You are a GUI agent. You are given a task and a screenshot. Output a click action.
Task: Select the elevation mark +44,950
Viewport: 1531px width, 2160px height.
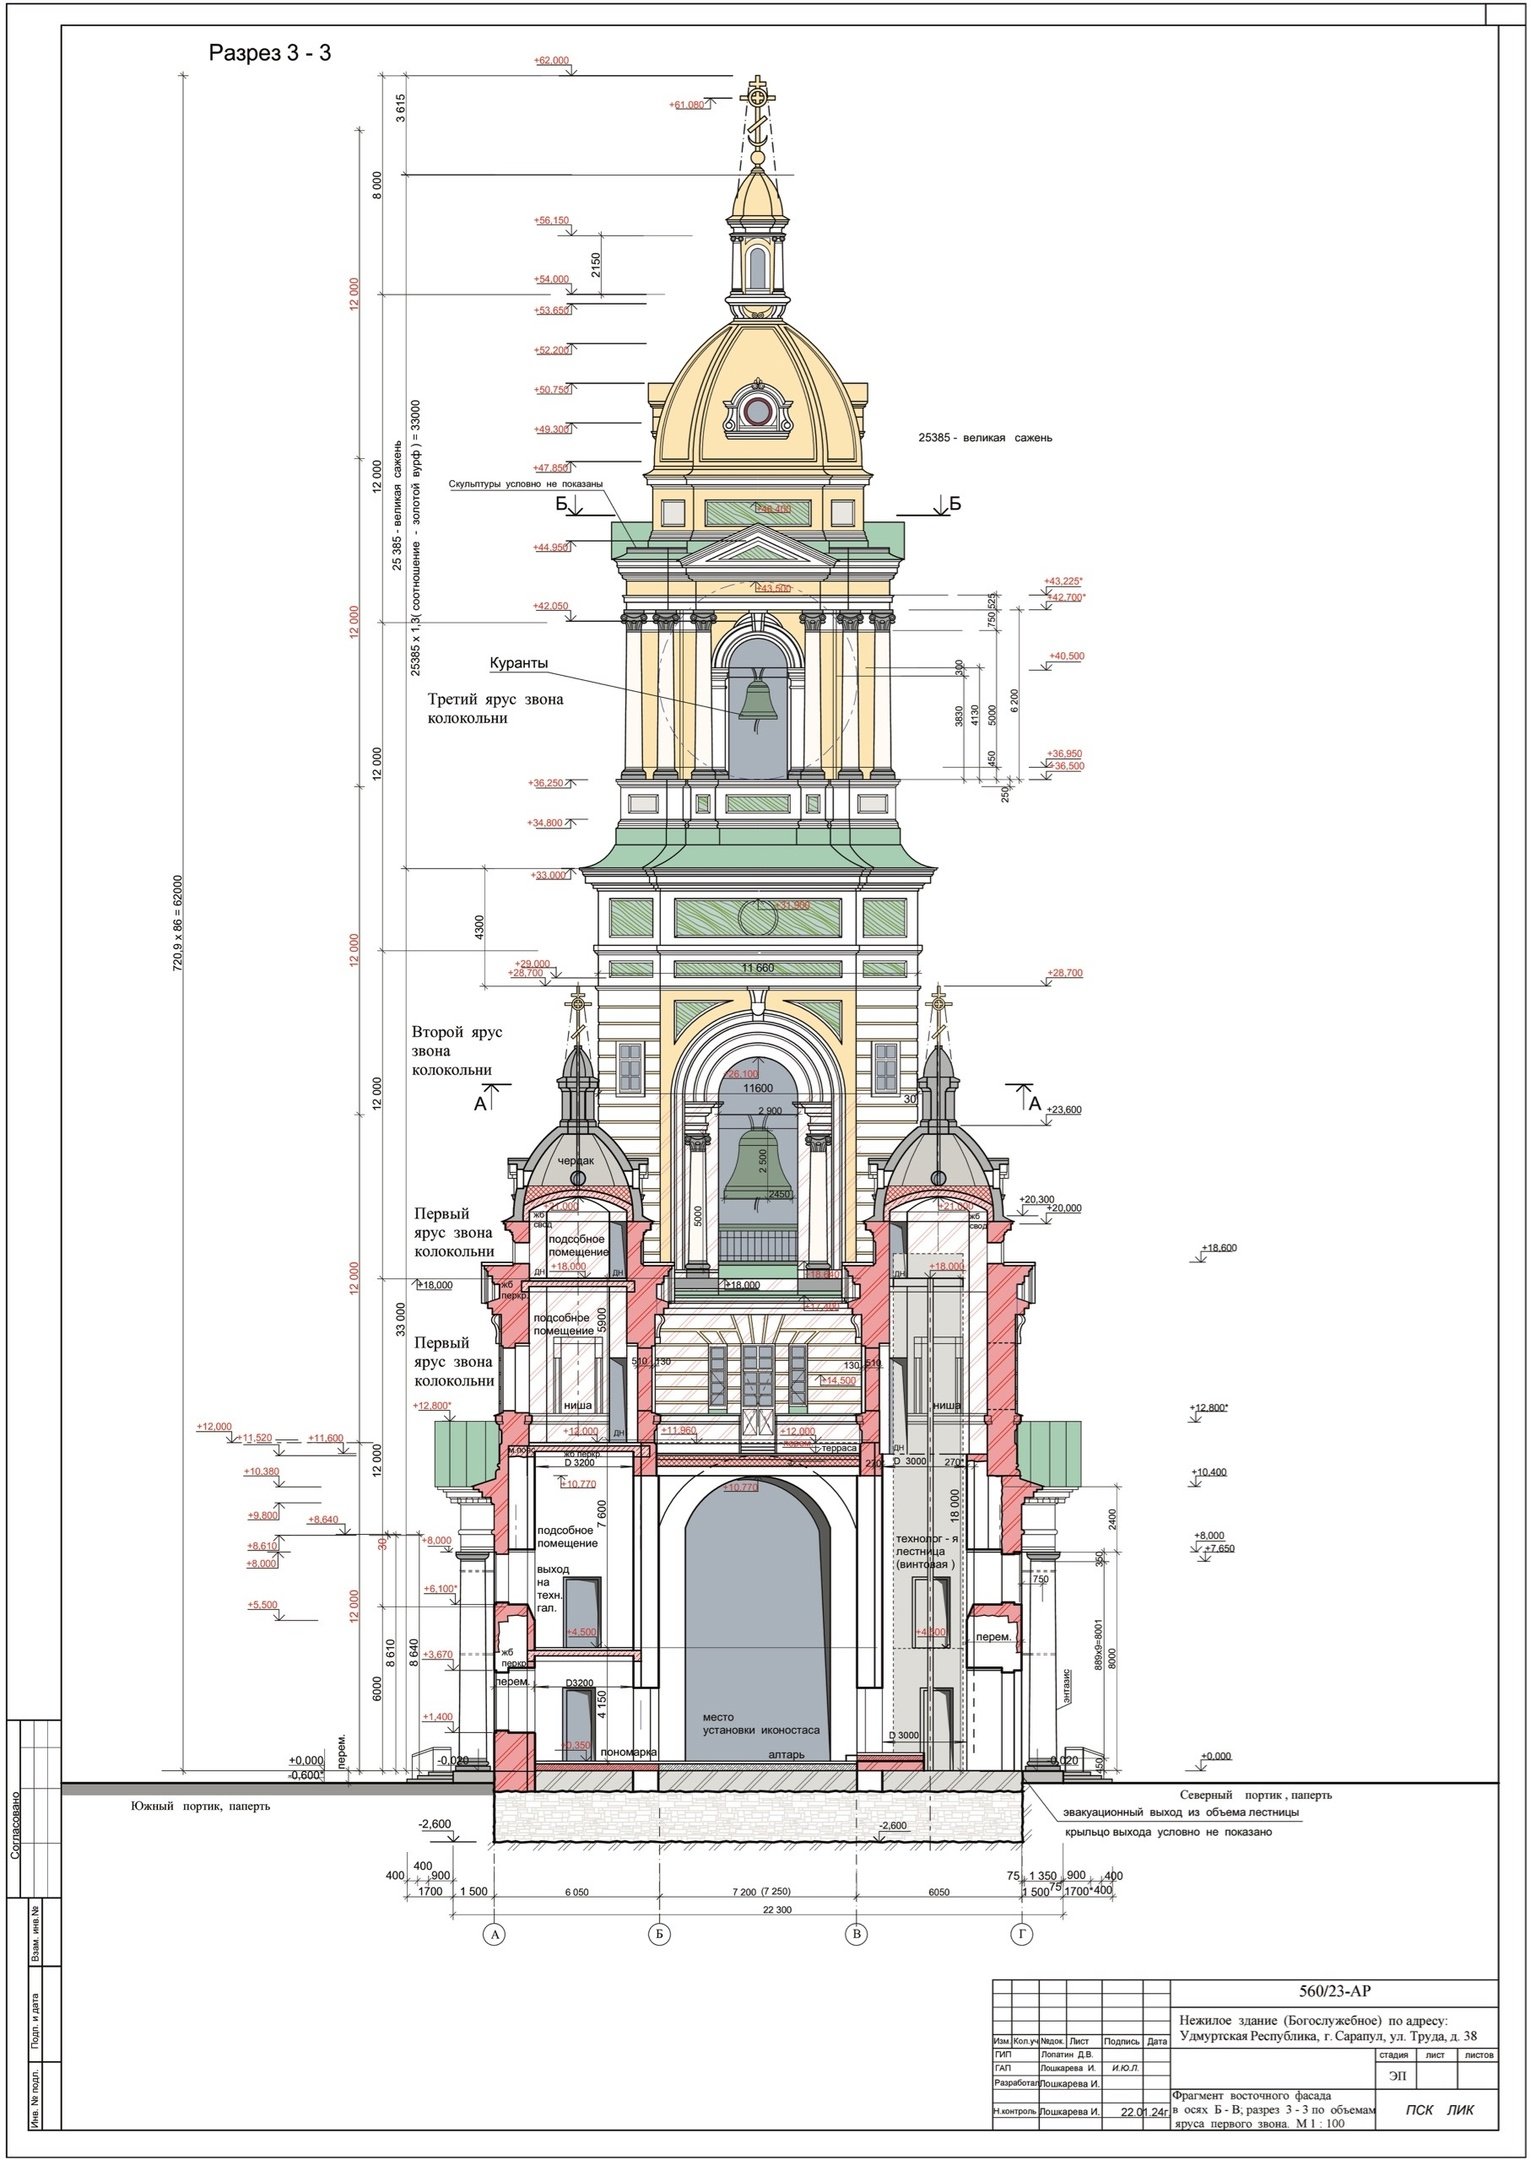pos(552,547)
